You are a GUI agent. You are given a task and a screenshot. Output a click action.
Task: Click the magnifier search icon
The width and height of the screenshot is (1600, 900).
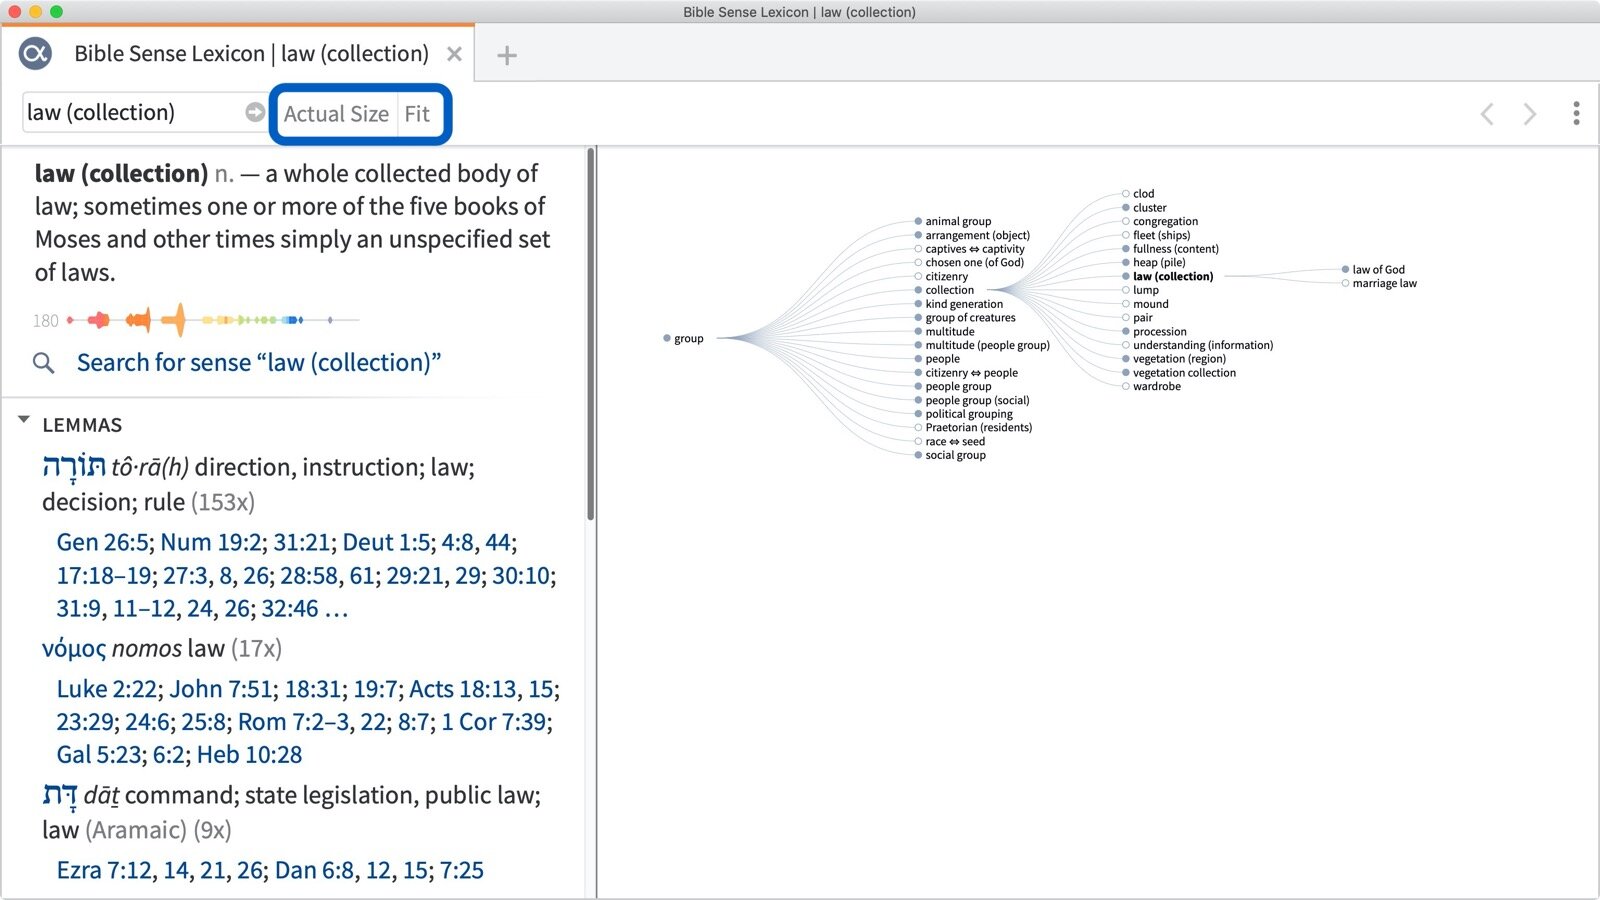[43, 363]
